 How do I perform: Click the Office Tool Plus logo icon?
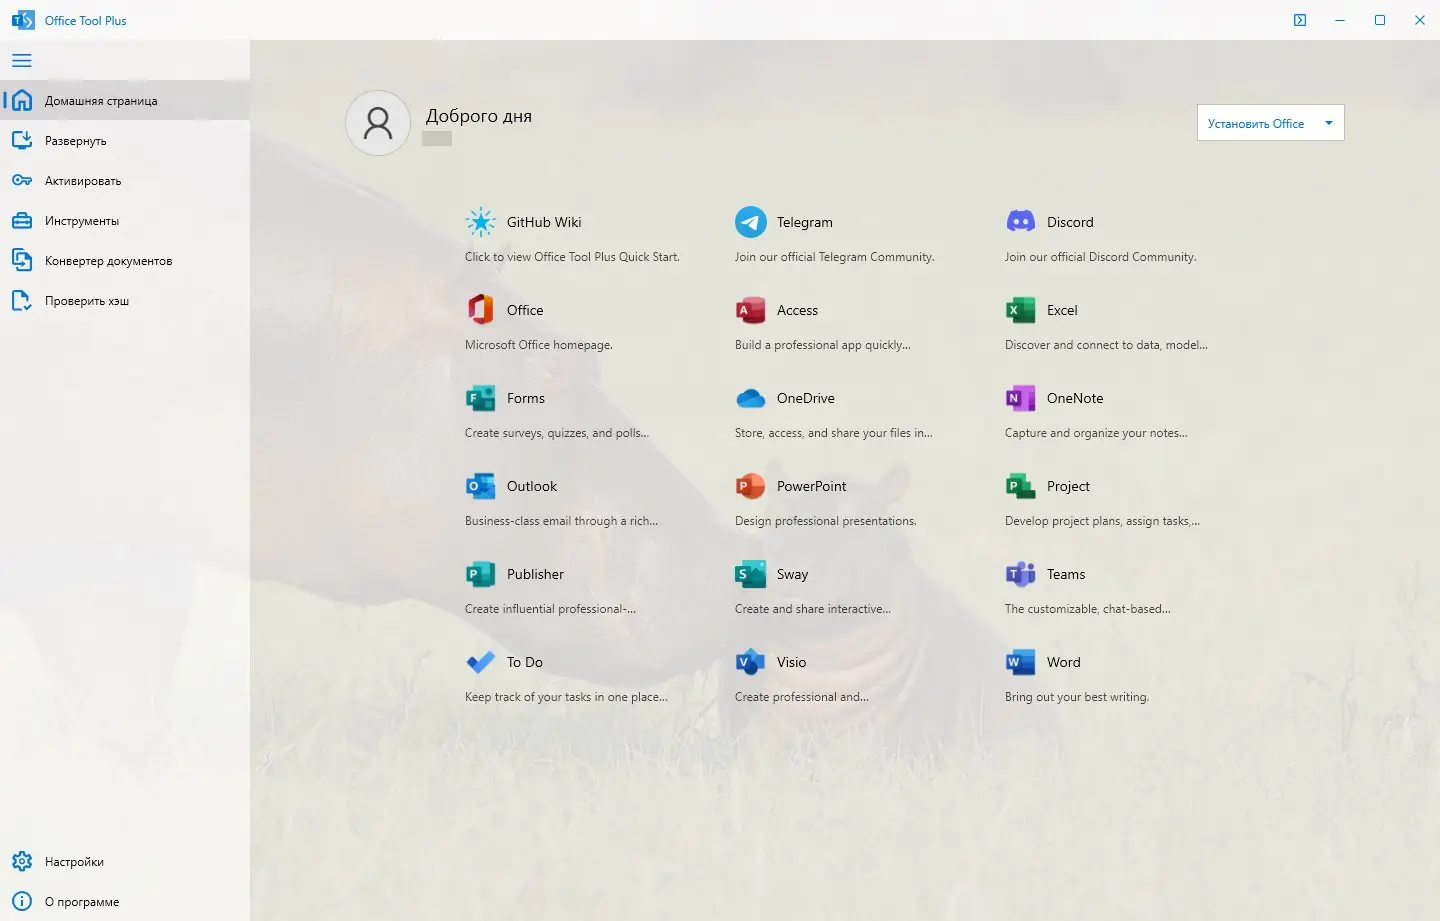pos(22,20)
